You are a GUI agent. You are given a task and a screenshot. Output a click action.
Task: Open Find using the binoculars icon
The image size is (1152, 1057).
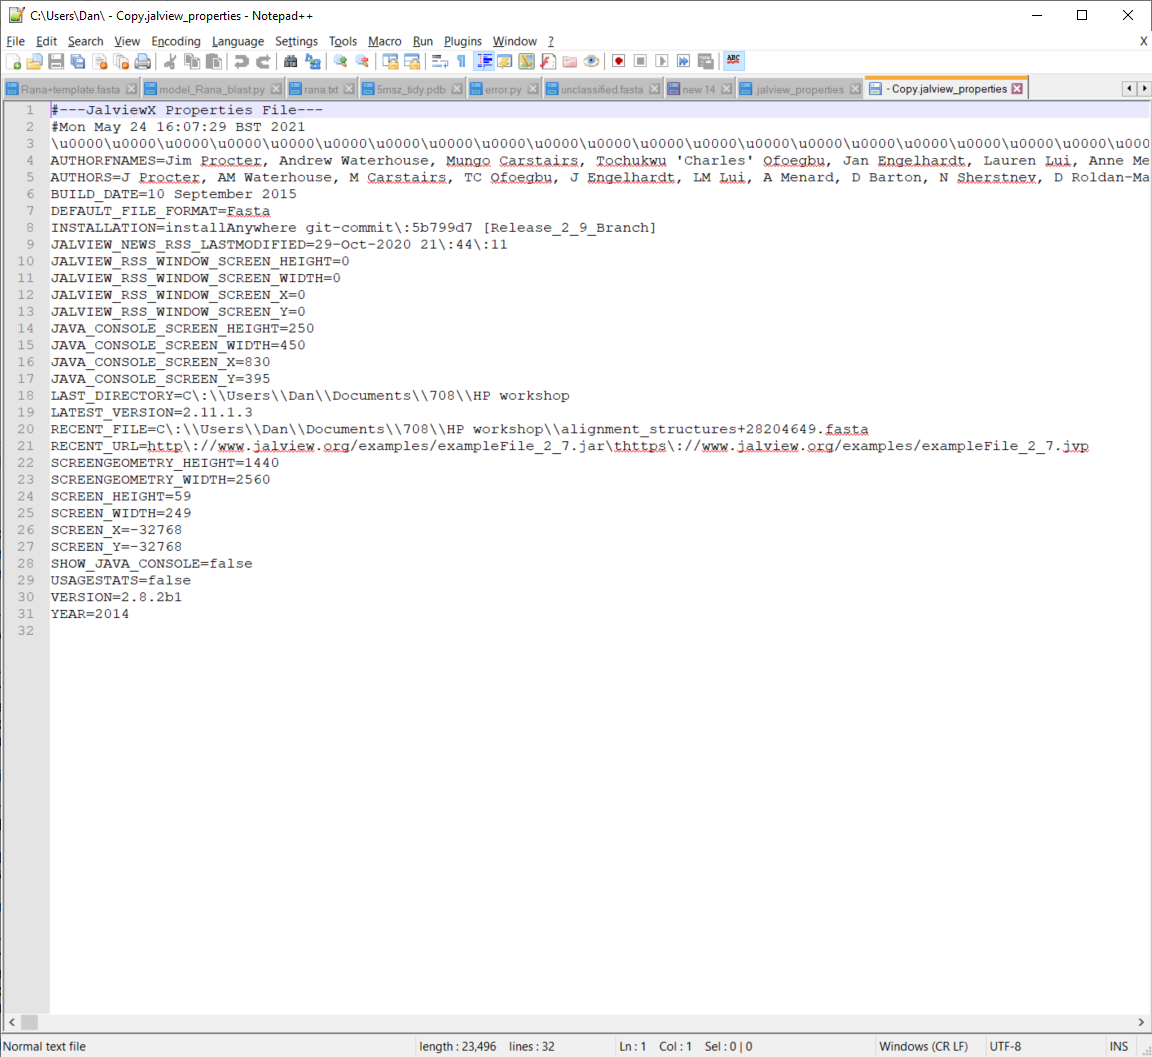pos(291,62)
